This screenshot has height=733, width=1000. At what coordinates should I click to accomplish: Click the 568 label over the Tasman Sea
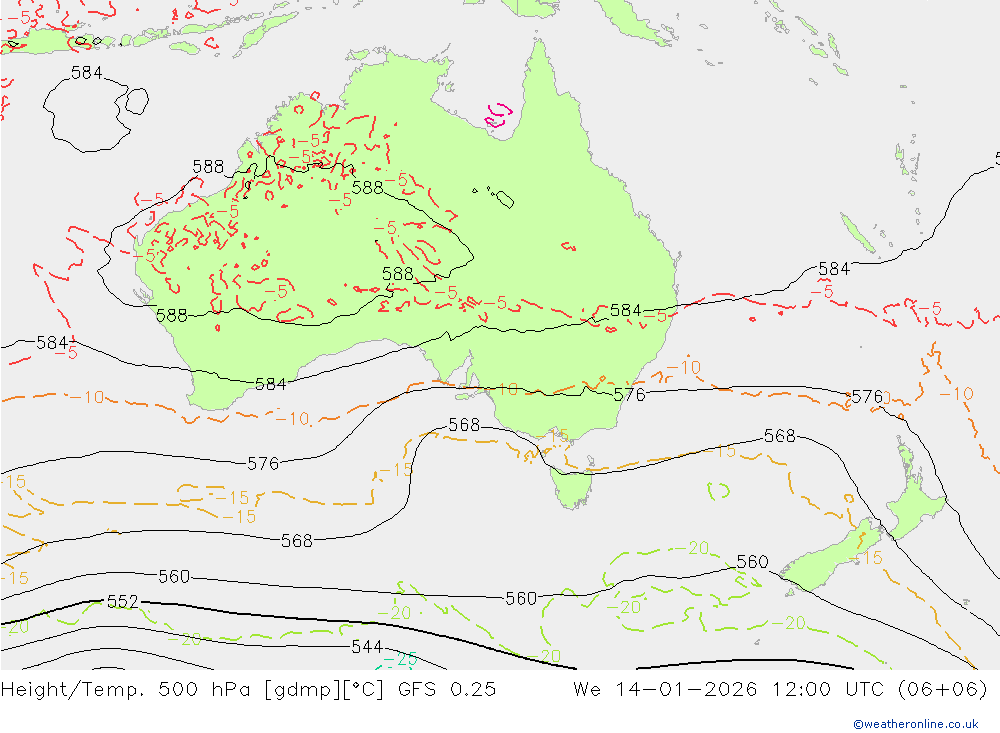tap(780, 436)
